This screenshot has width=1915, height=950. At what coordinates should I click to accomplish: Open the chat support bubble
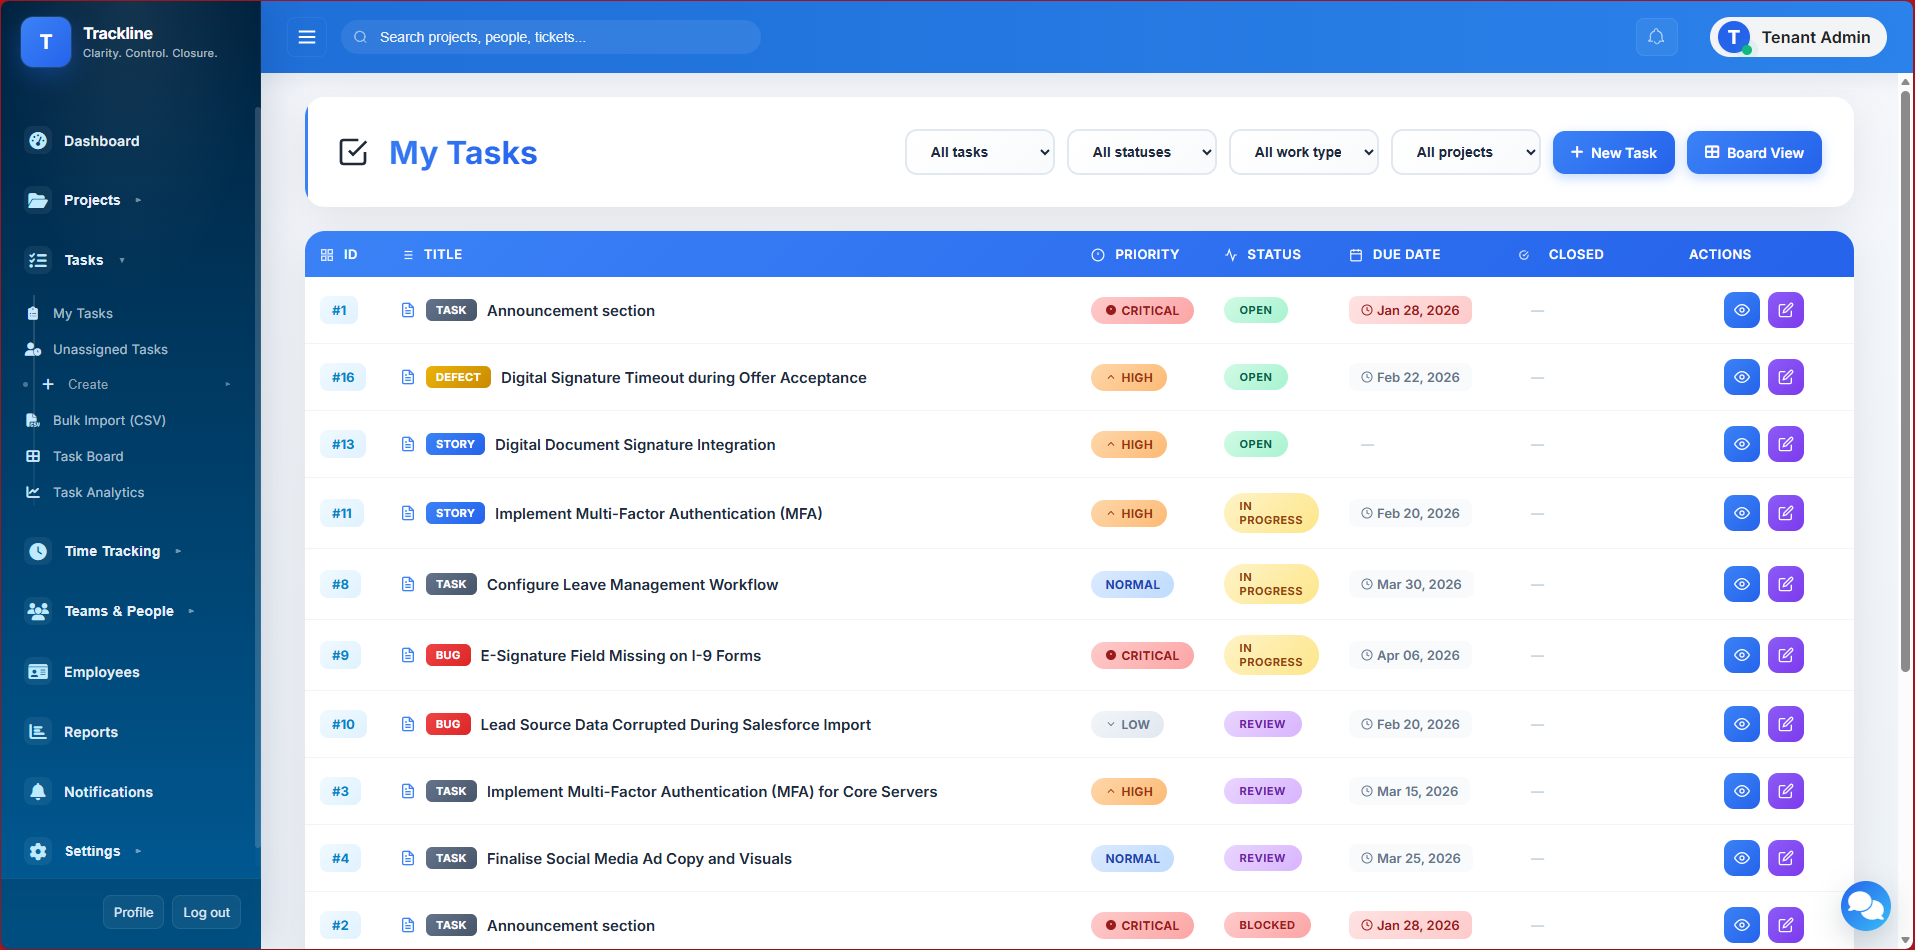1865,906
